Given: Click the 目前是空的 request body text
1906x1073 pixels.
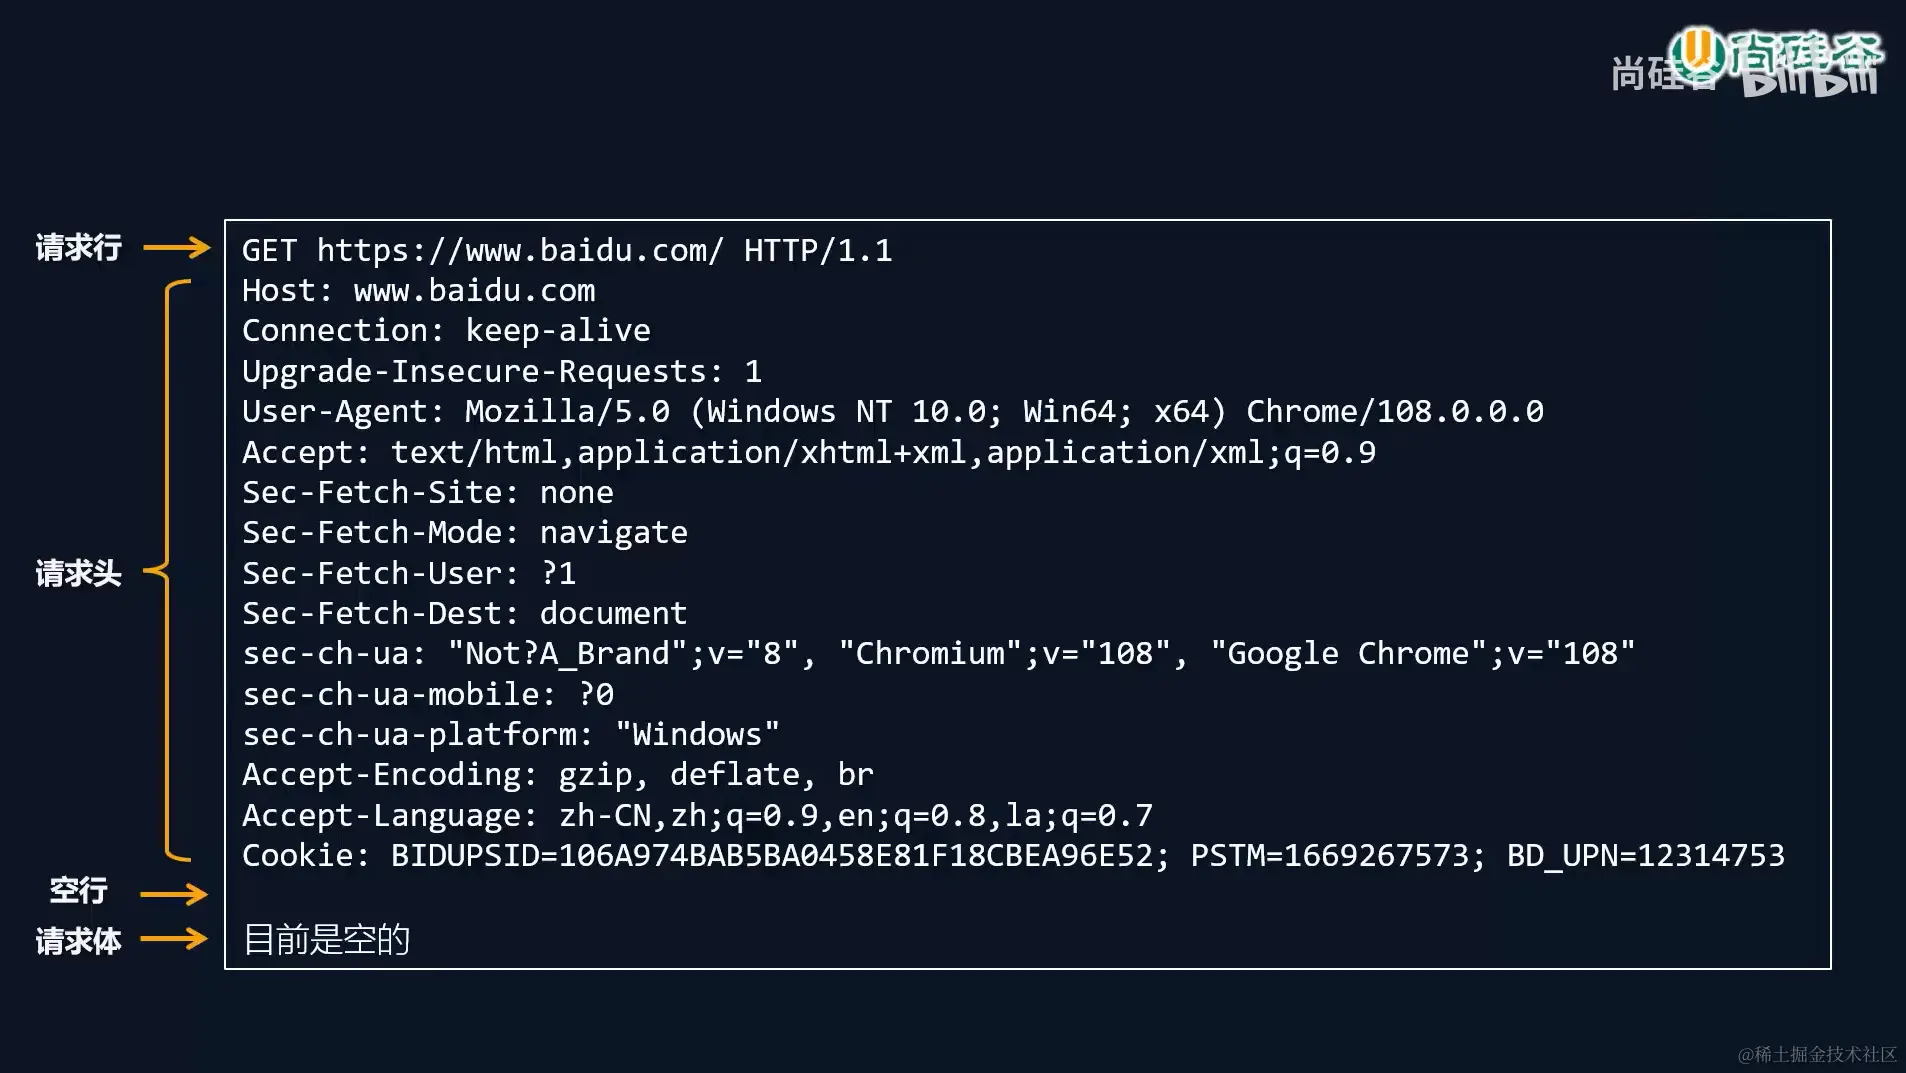Looking at the screenshot, I should (326, 939).
